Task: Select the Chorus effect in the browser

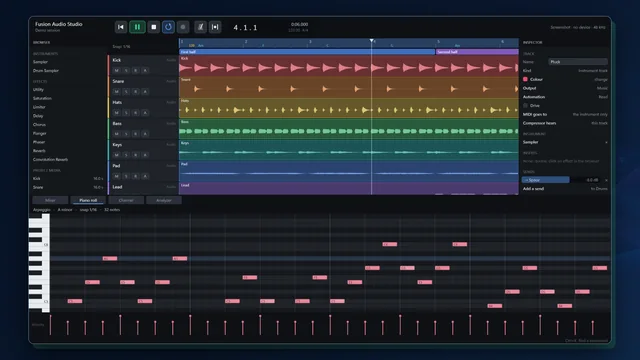Action: point(39,124)
